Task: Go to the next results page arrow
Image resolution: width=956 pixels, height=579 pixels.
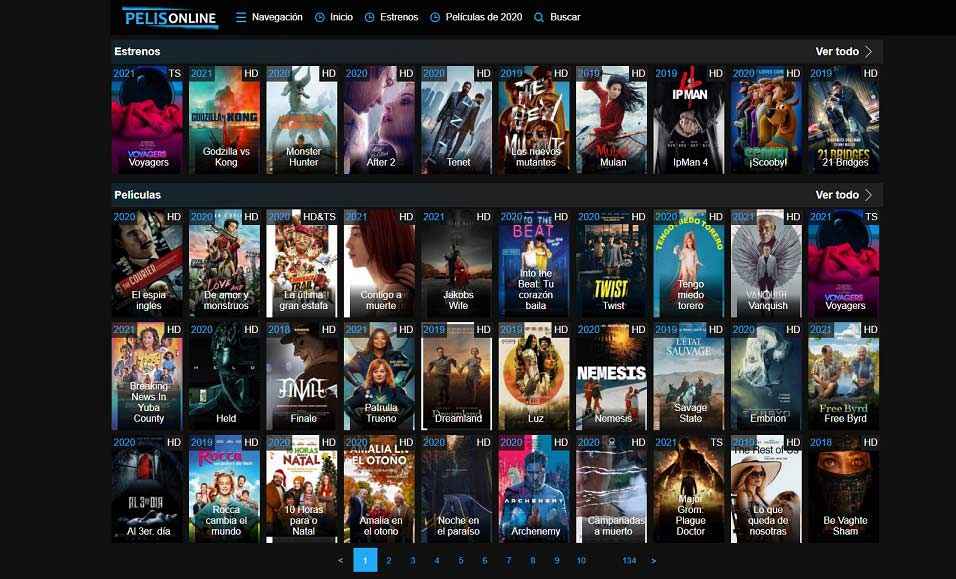Action: click(x=653, y=561)
